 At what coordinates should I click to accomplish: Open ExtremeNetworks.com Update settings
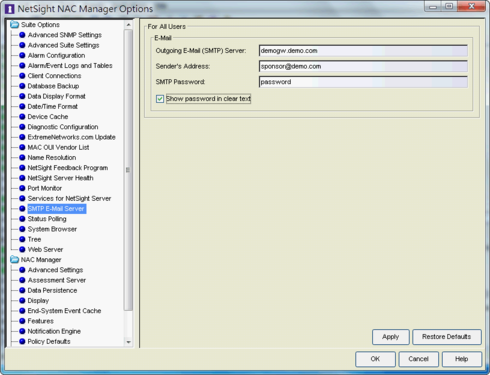click(71, 137)
